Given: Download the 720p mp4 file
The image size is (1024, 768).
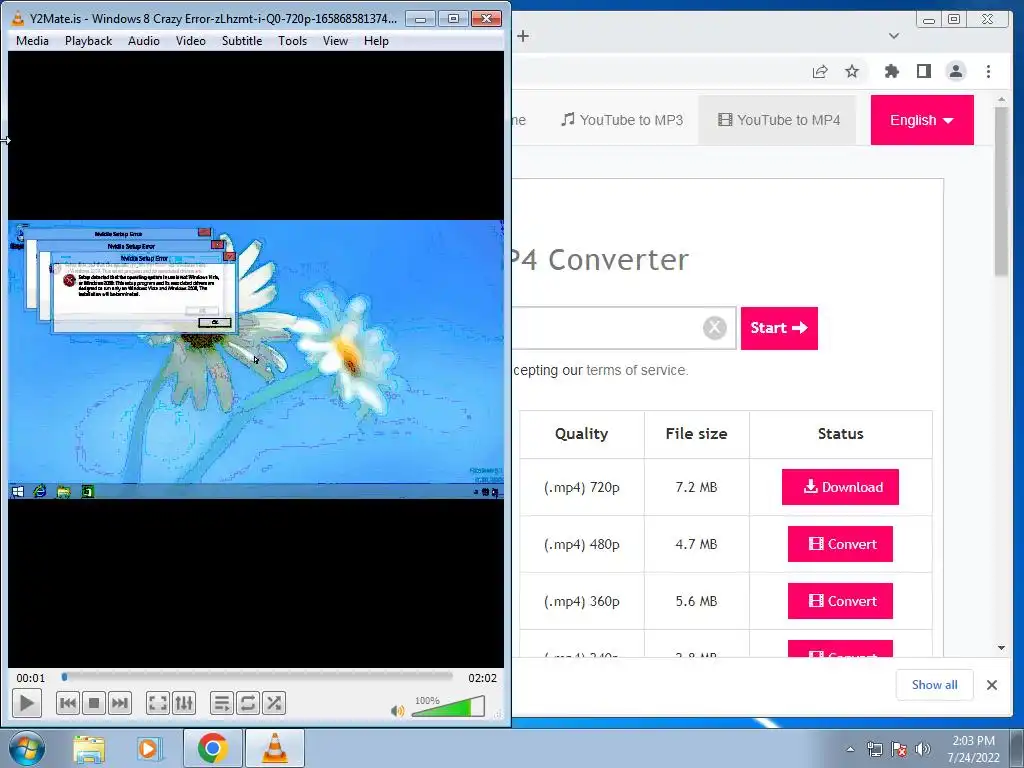Looking at the screenshot, I should (x=840, y=487).
